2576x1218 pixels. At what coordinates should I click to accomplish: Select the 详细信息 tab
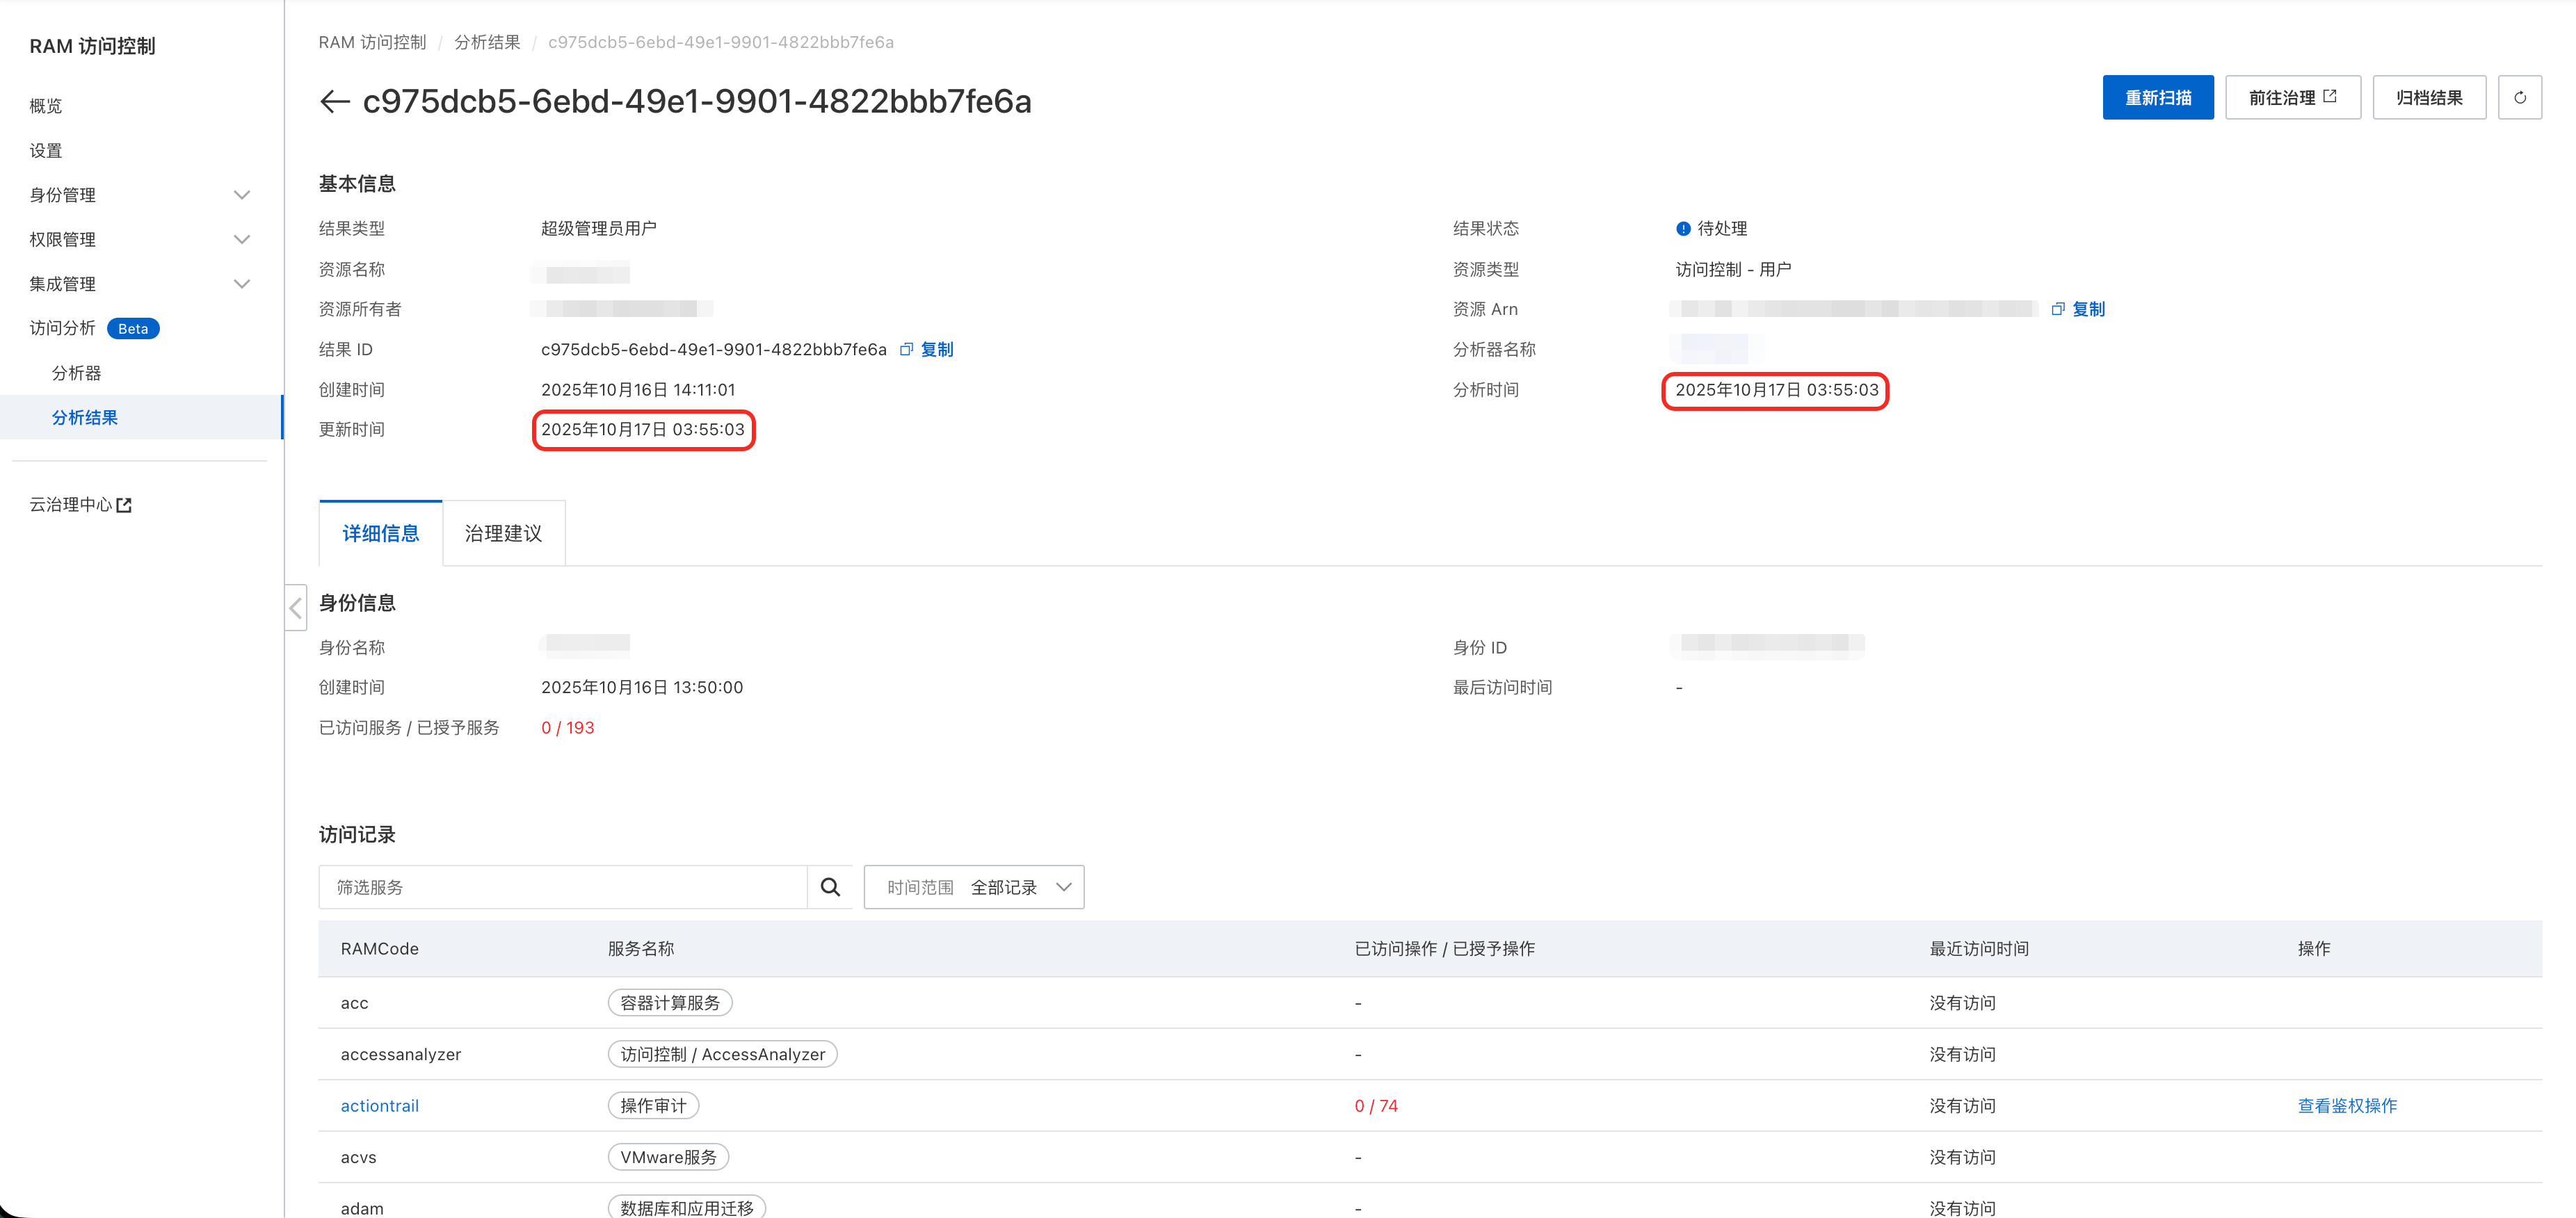[x=380, y=534]
